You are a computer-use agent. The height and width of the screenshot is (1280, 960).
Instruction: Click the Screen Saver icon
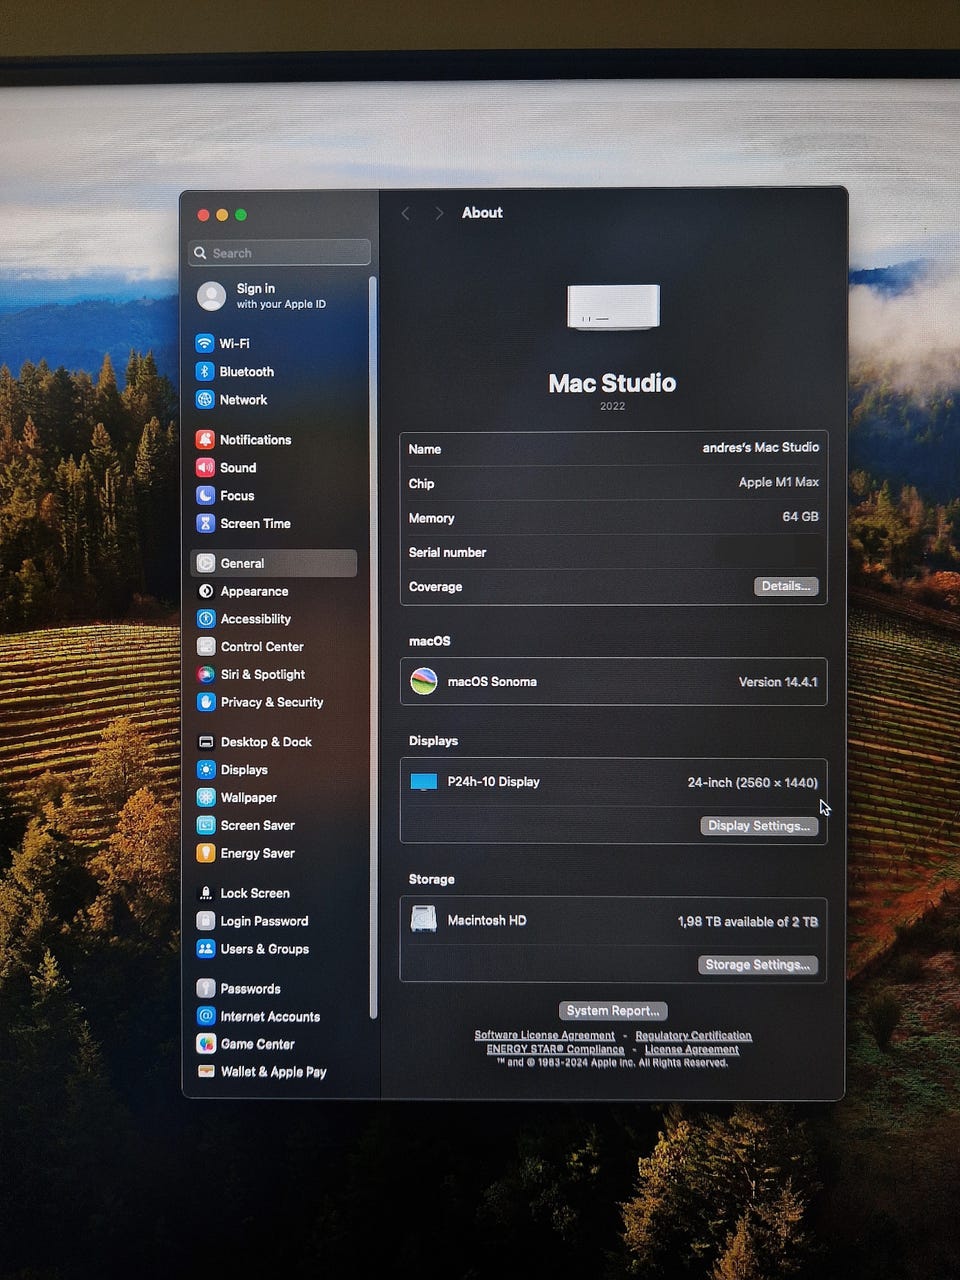pyautogui.click(x=206, y=825)
